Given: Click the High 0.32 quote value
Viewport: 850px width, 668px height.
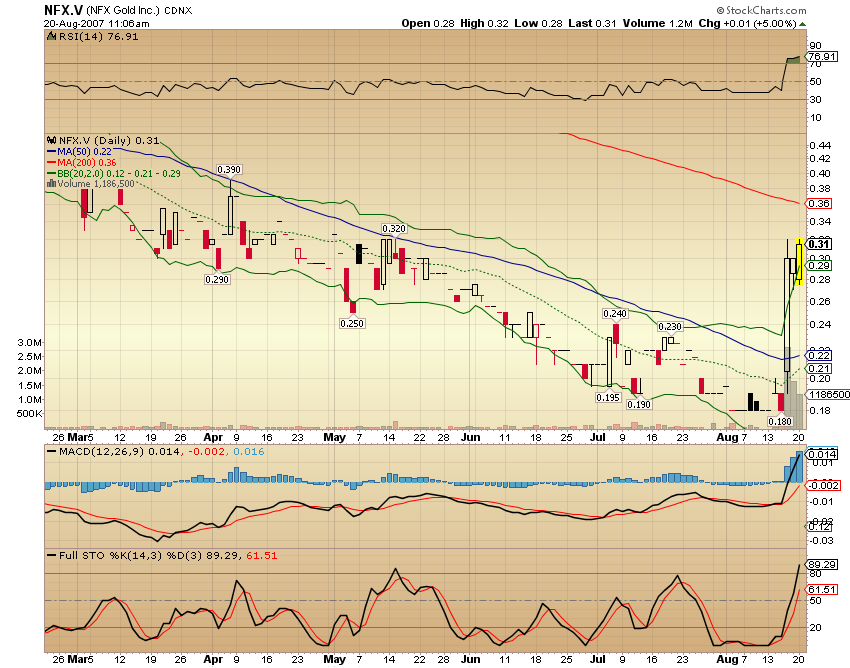Looking at the screenshot, I should click(485, 23).
